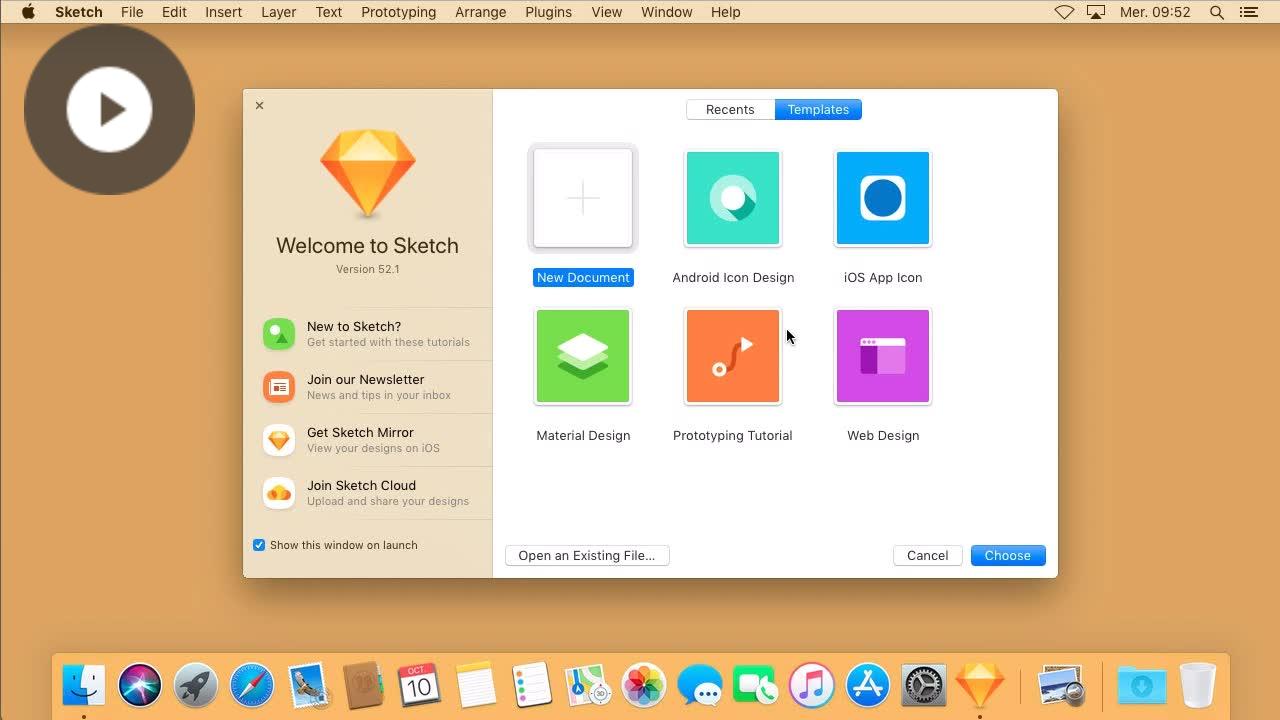Click the New Document blank thumbnail
Screen dimensions: 1280x720
(x=583, y=198)
